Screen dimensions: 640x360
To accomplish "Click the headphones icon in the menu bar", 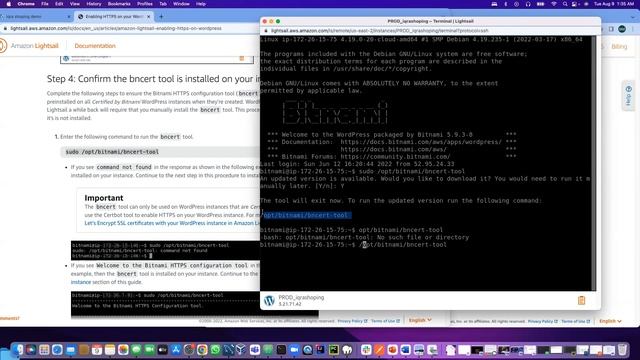I will (x=528, y=4).
